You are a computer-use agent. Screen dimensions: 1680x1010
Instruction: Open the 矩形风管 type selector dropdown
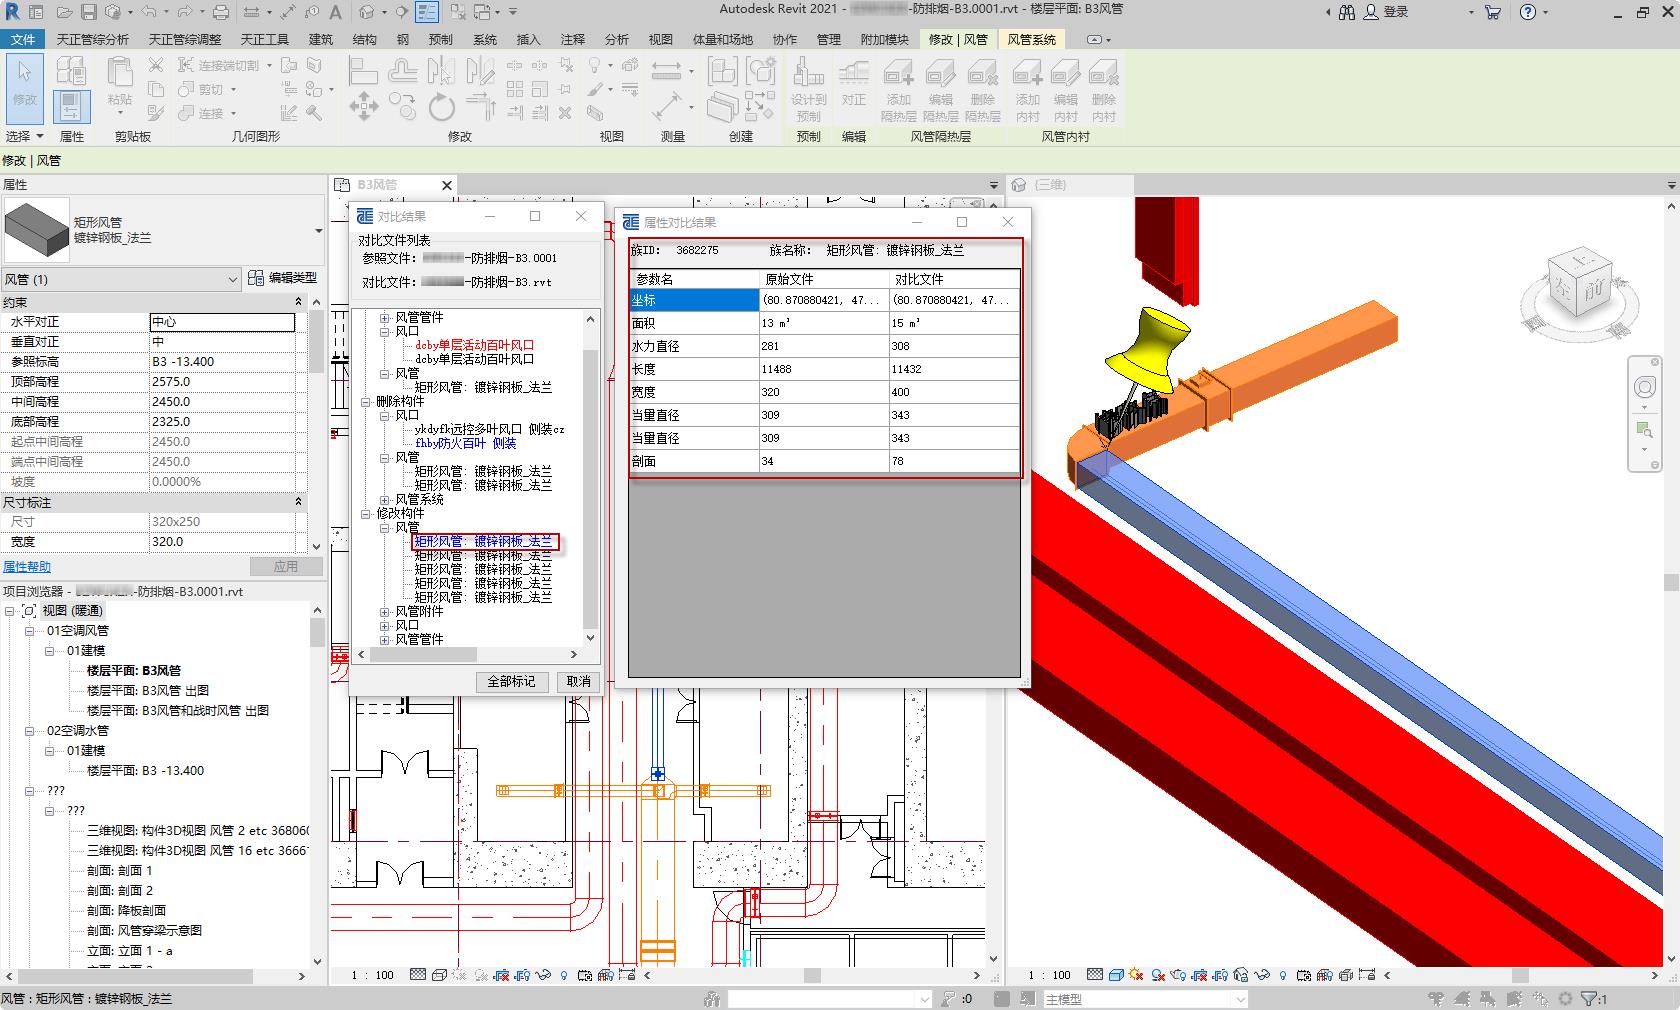(x=318, y=231)
